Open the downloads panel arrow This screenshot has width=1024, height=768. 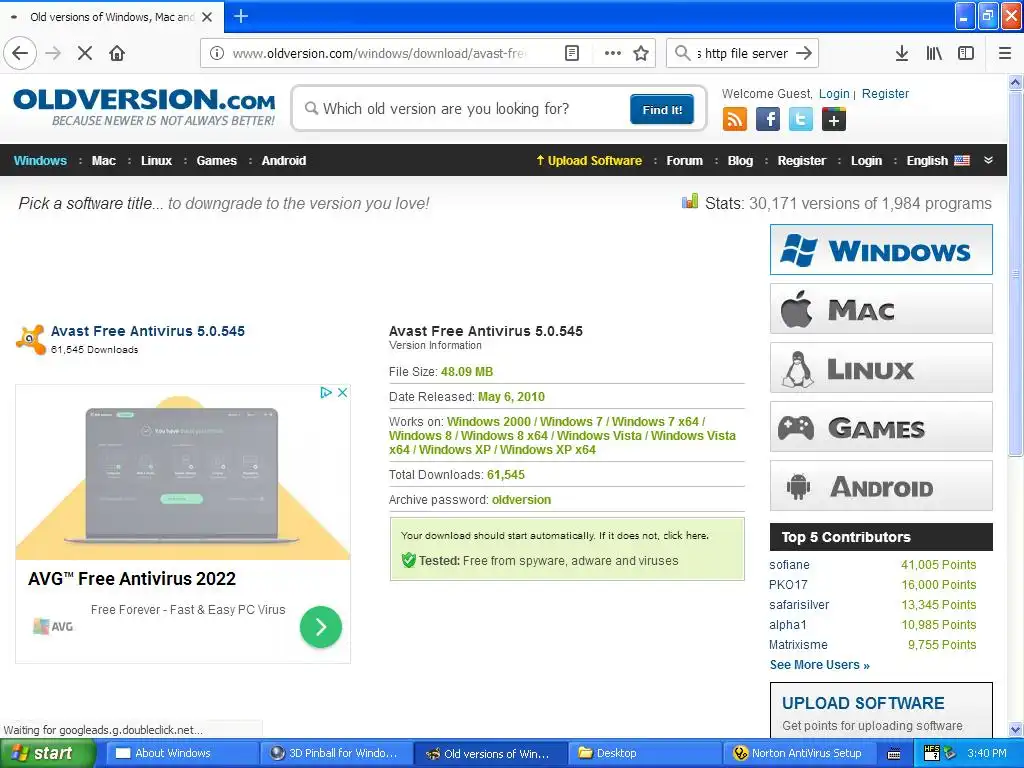tap(902, 53)
